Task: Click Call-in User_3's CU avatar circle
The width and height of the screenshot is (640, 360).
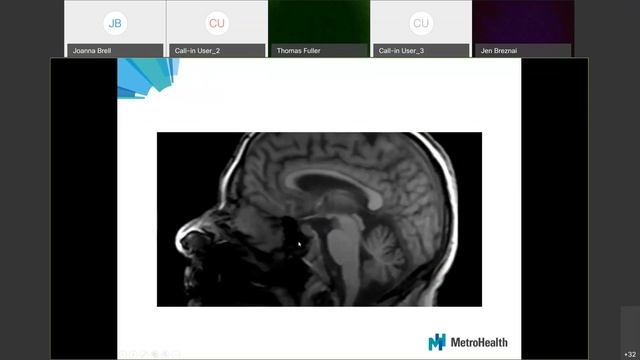Action: click(421, 23)
